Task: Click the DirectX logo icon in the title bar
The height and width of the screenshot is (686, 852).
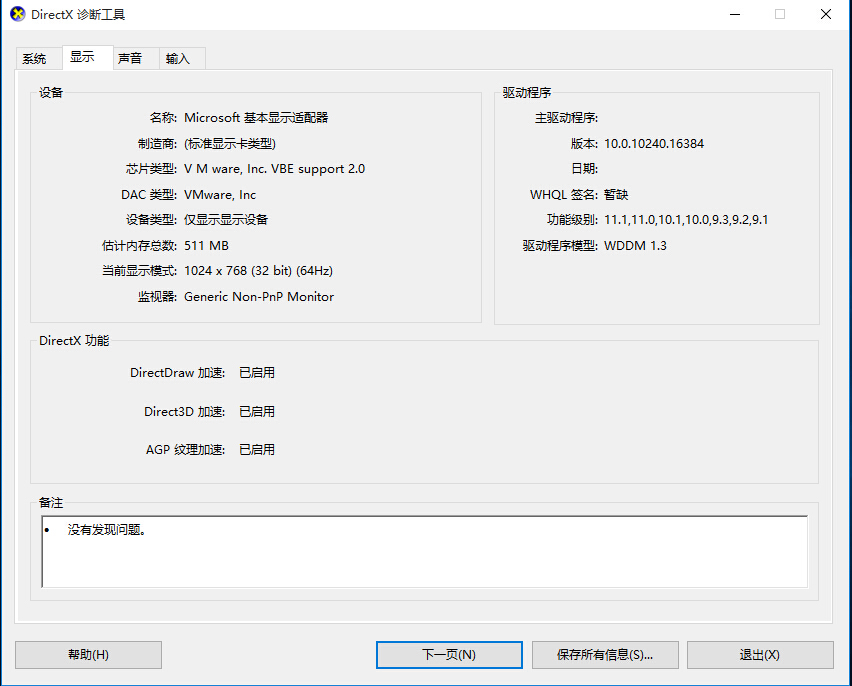Action: [x=16, y=14]
